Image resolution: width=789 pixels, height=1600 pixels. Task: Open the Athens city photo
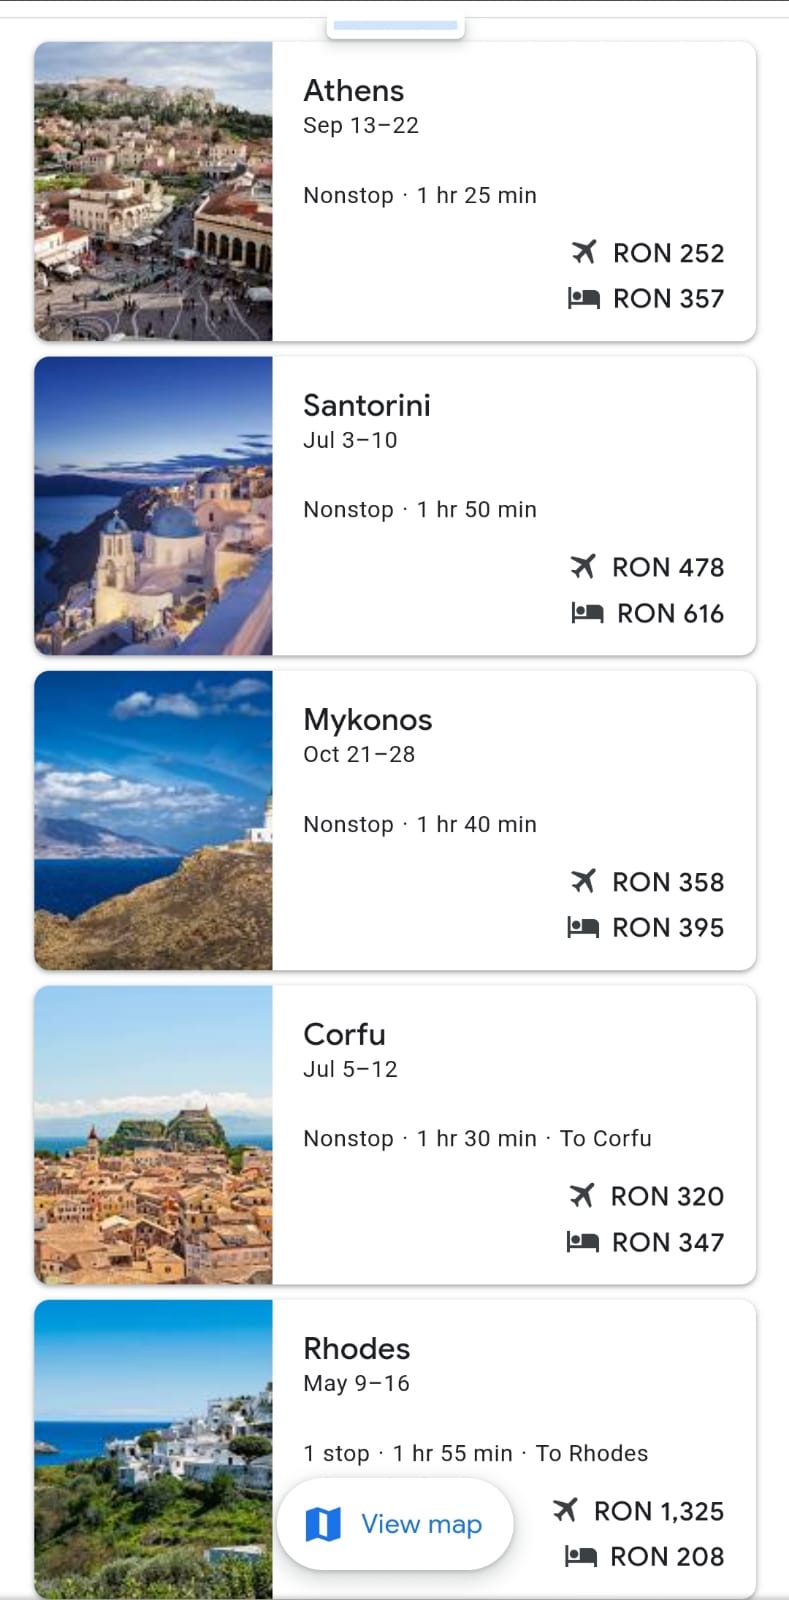(153, 191)
